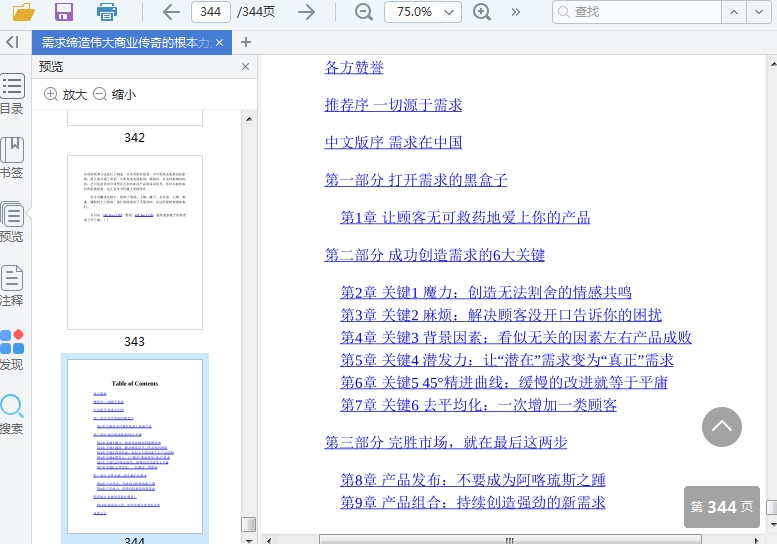Close the 预览 preview panel
Screen dimensions: 777x544
(245, 66)
